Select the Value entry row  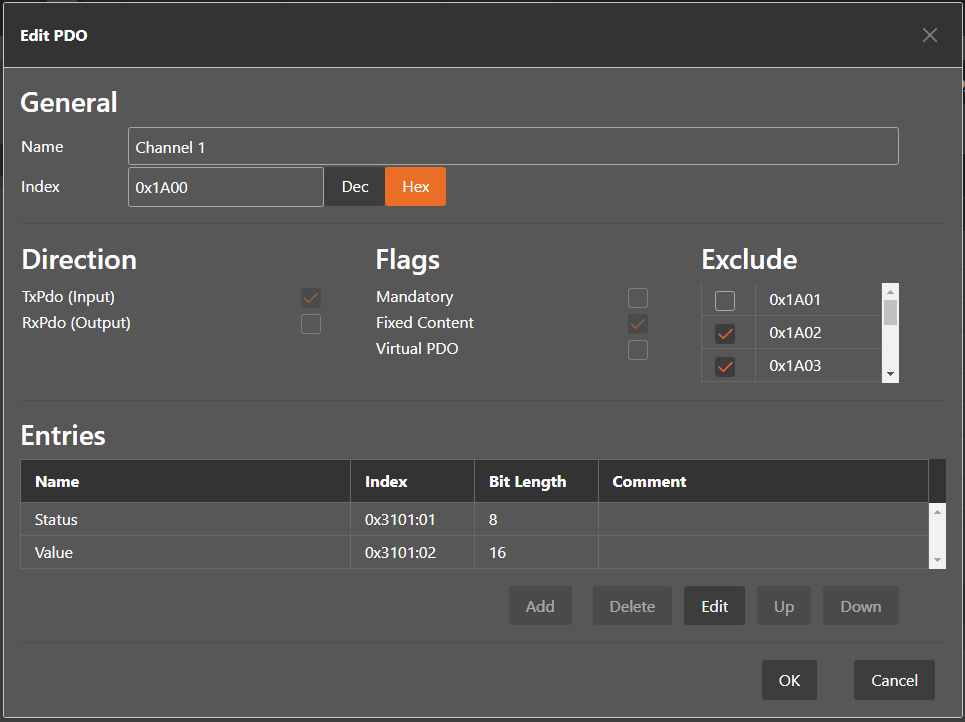click(185, 552)
